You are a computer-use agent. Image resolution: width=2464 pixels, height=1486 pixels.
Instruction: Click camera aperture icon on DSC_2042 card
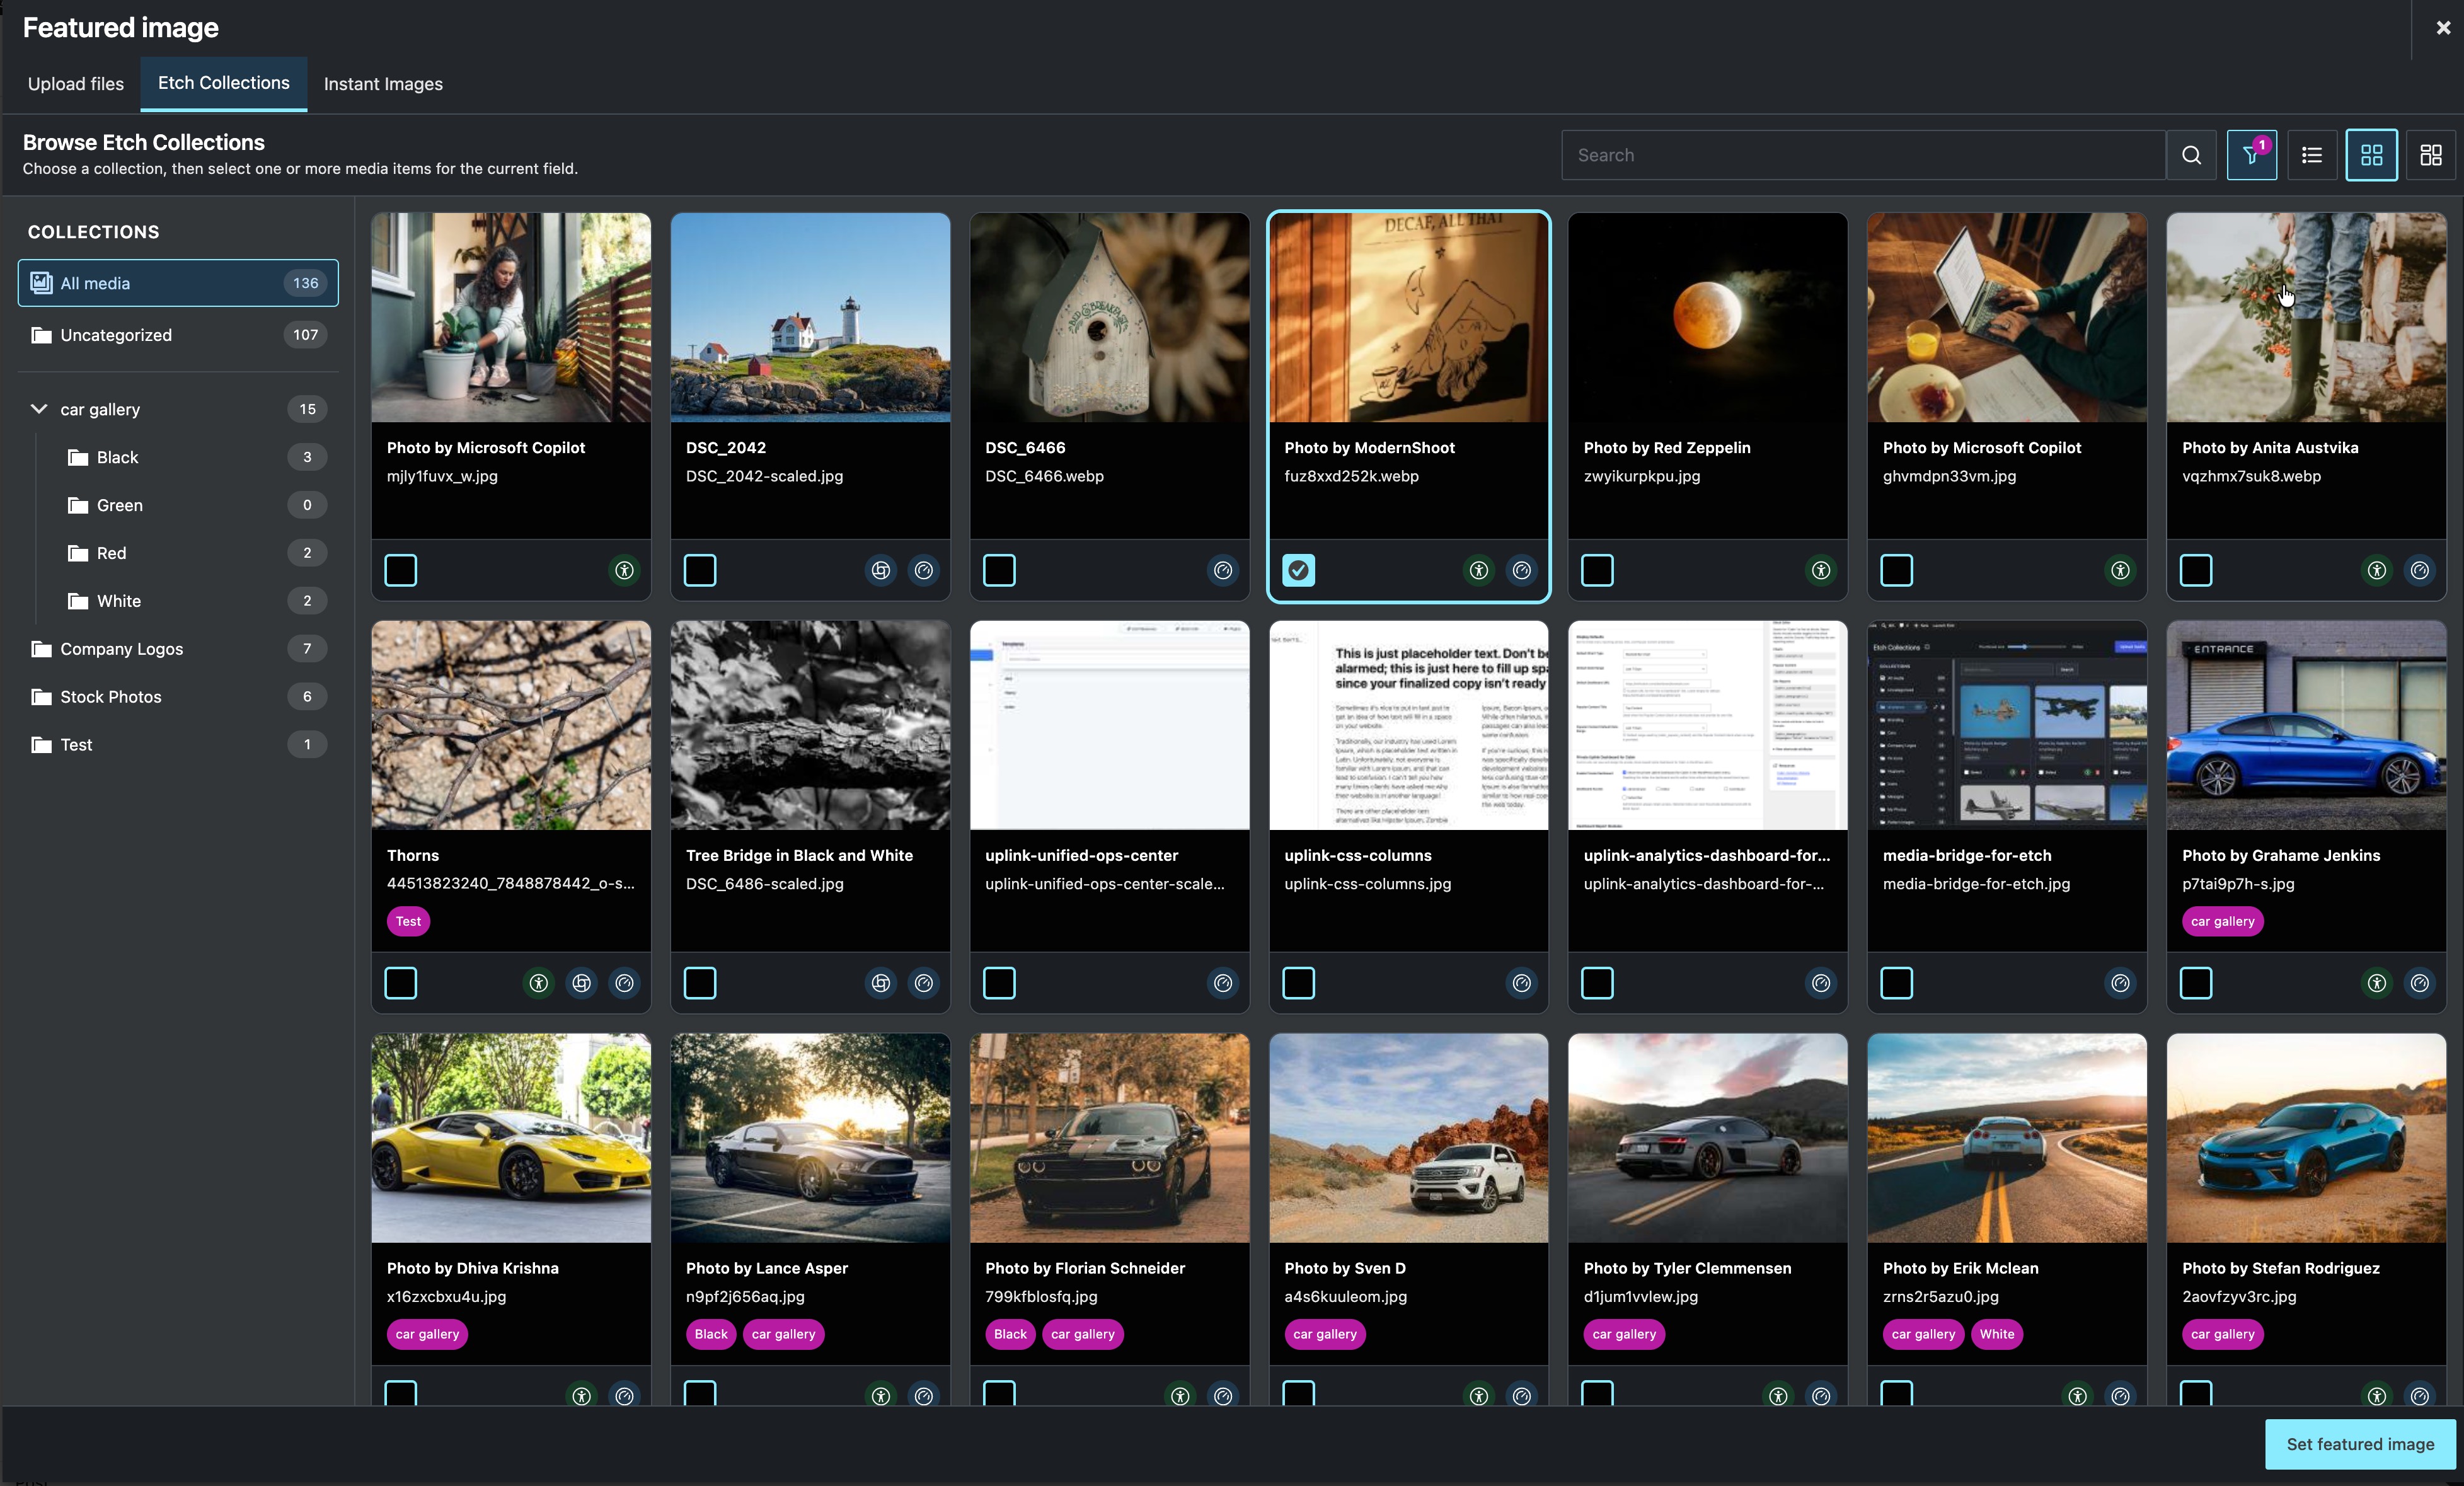(x=881, y=570)
